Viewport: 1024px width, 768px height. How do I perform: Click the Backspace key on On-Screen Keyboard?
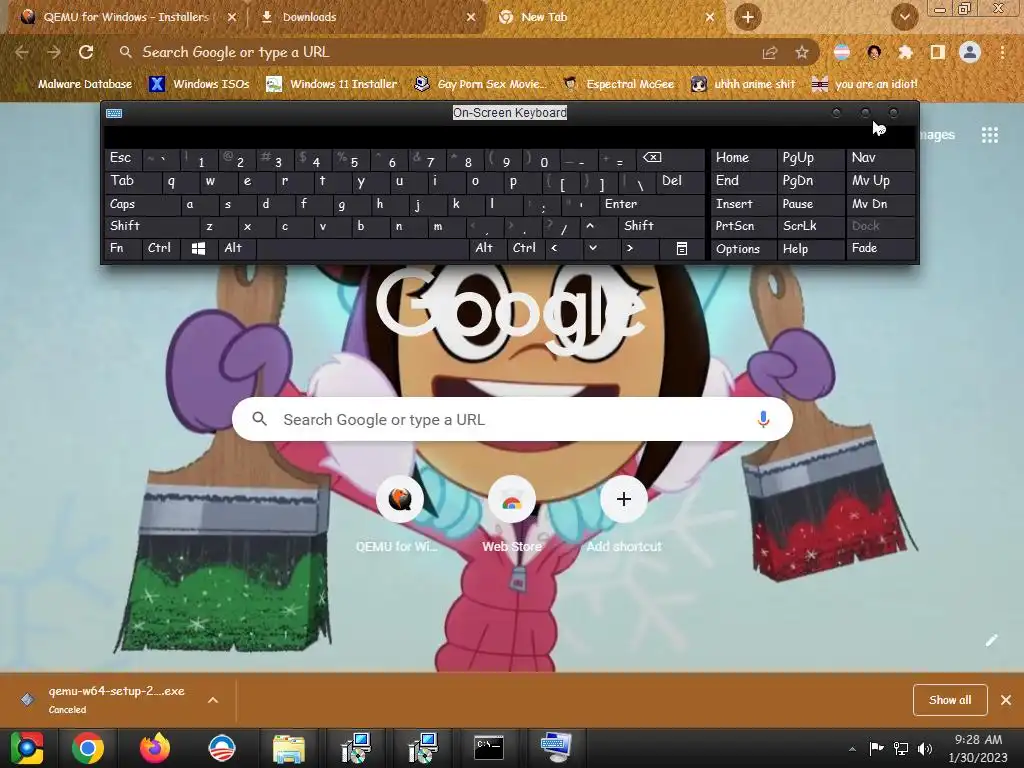coord(672,158)
